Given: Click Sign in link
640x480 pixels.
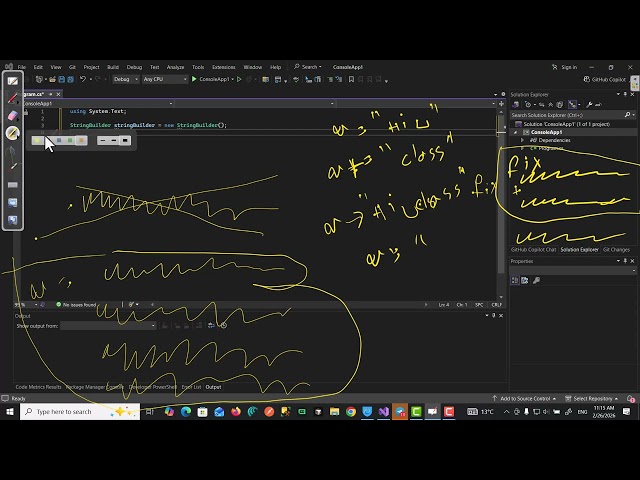Looking at the screenshot, I should pyautogui.click(x=565, y=67).
